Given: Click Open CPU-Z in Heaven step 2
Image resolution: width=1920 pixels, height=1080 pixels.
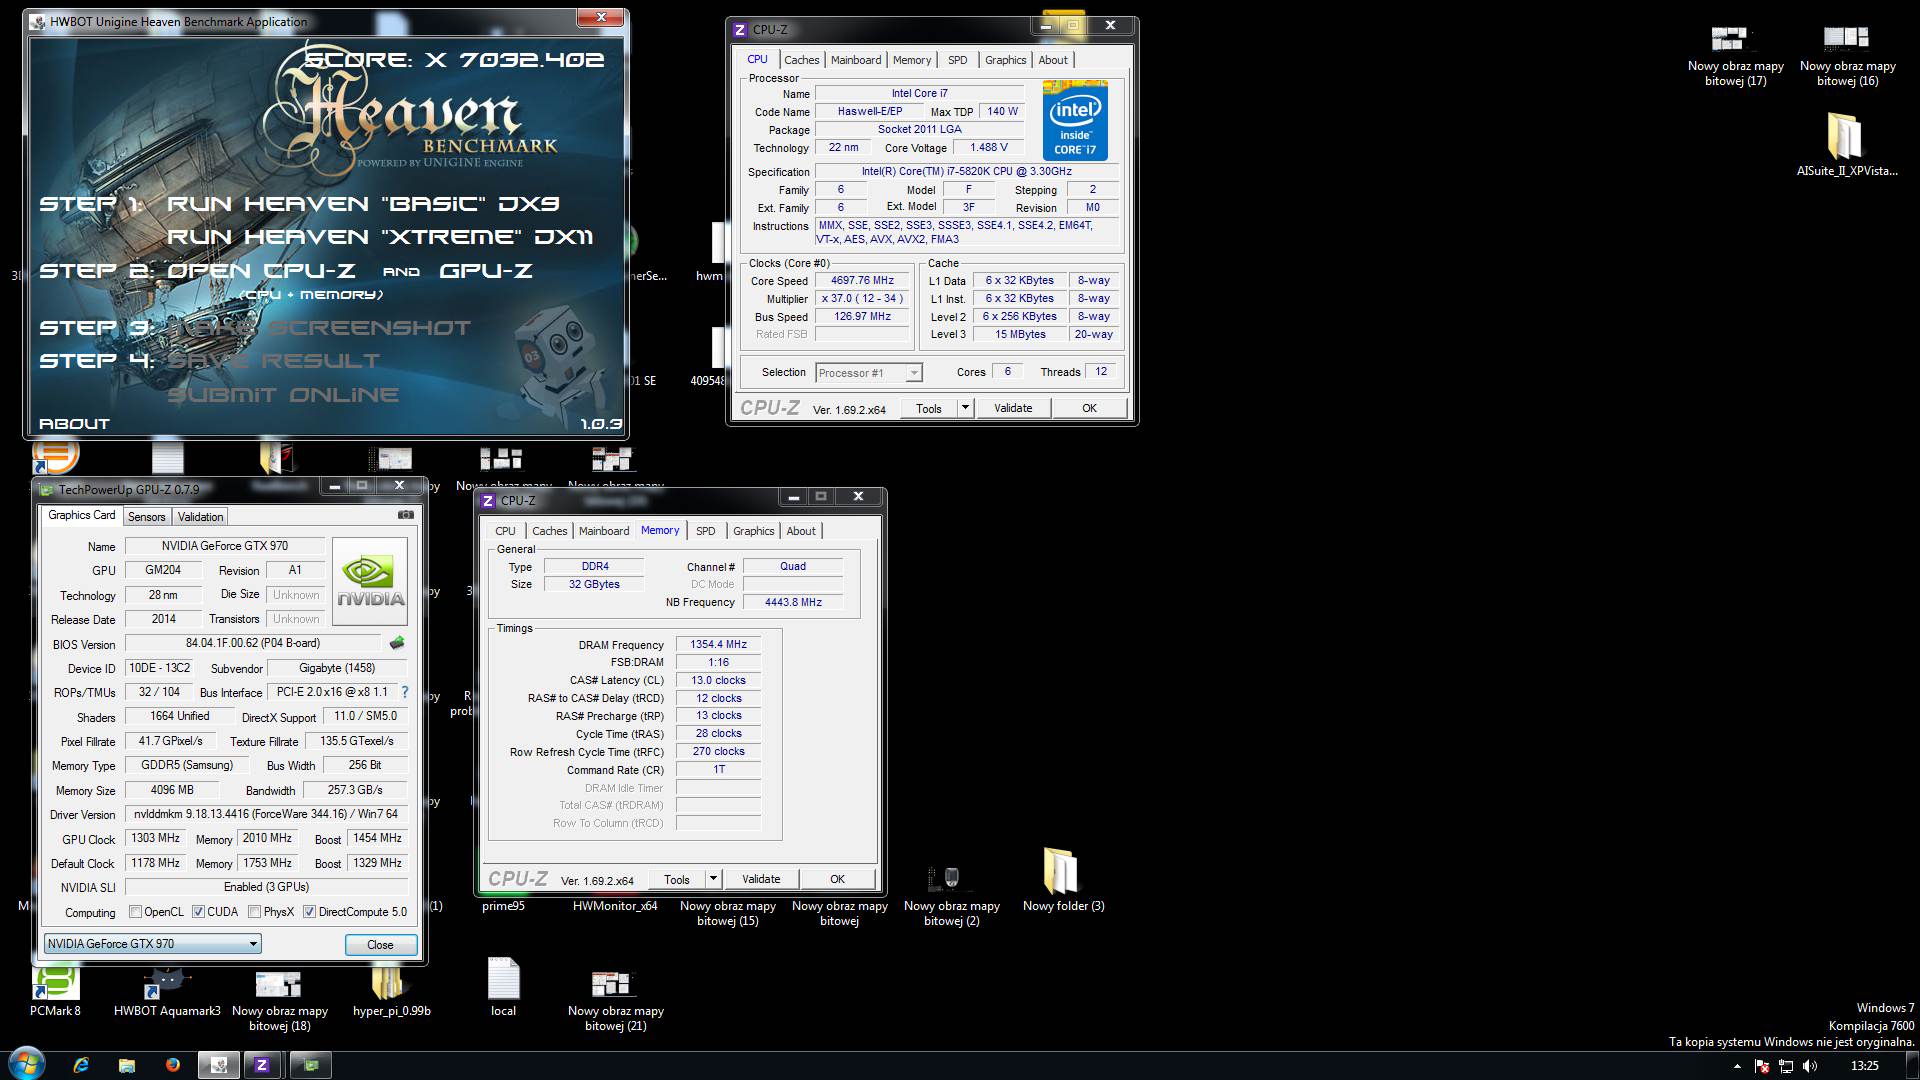Looking at the screenshot, I should [261, 271].
